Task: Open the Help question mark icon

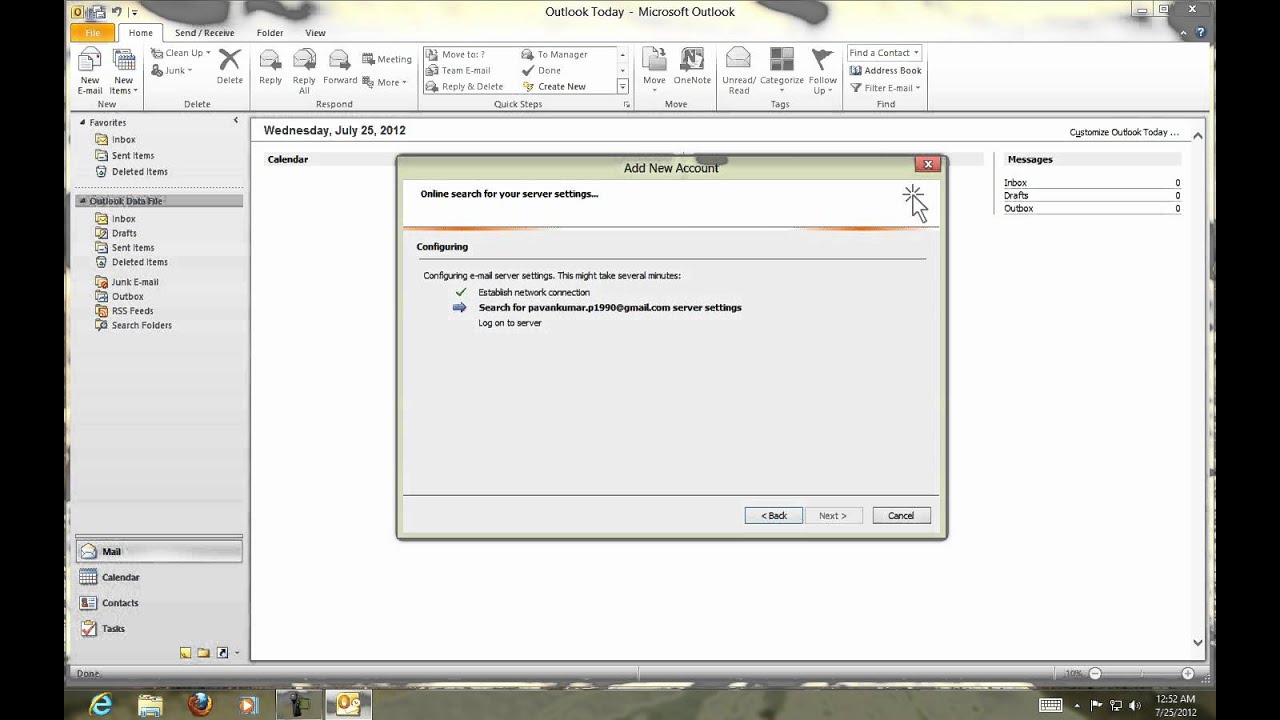Action: point(1201,33)
